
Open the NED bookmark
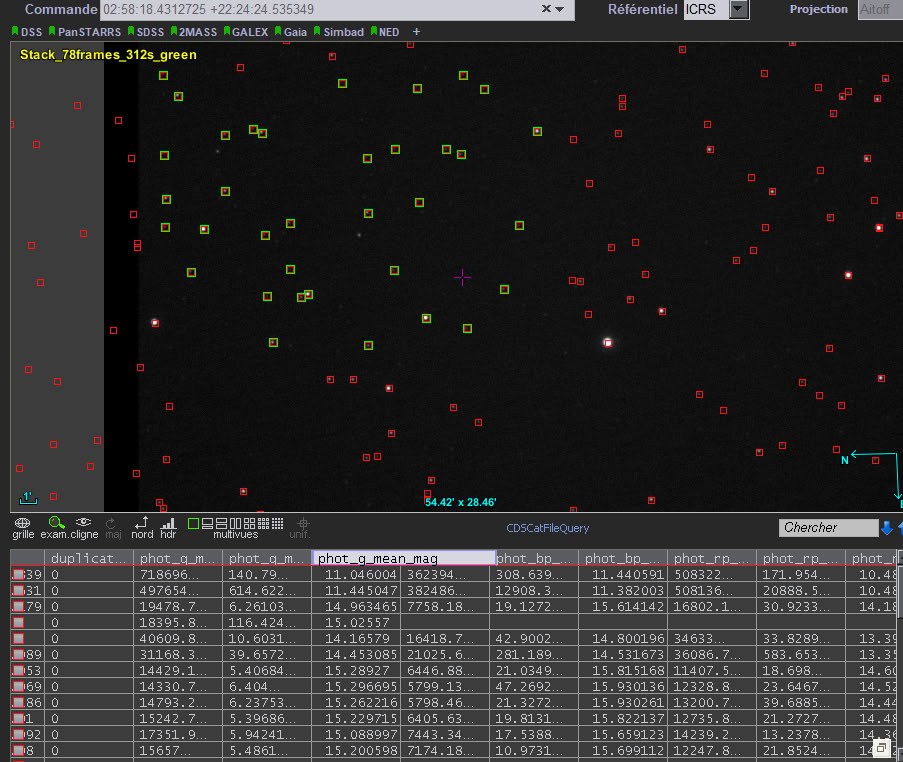pyautogui.click(x=385, y=32)
